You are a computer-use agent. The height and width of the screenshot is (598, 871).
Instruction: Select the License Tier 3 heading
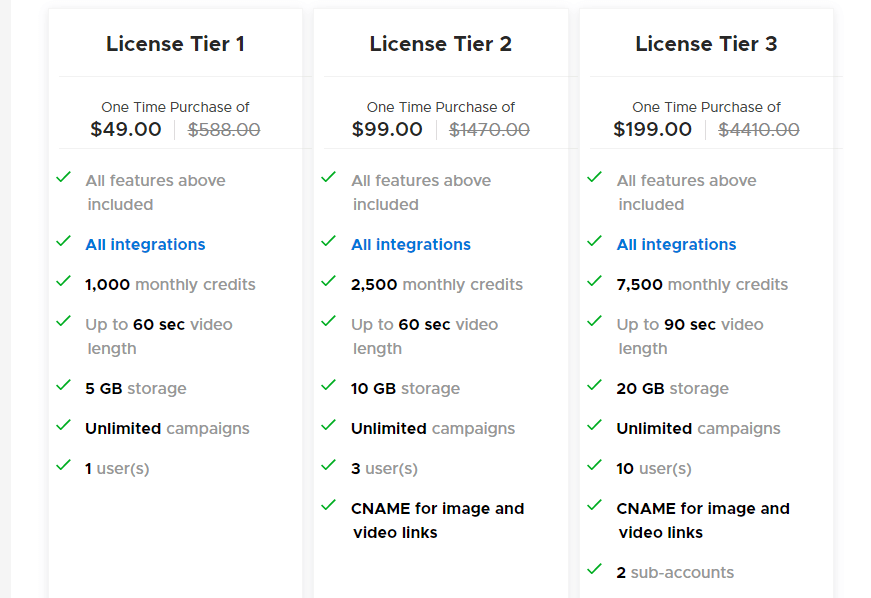point(706,44)
